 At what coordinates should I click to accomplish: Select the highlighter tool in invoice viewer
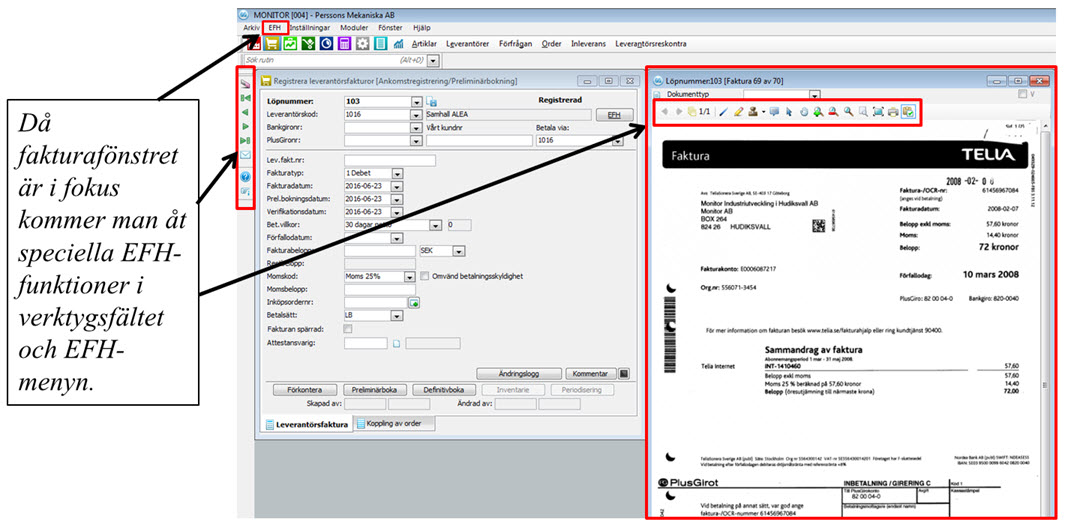[738, 112]
